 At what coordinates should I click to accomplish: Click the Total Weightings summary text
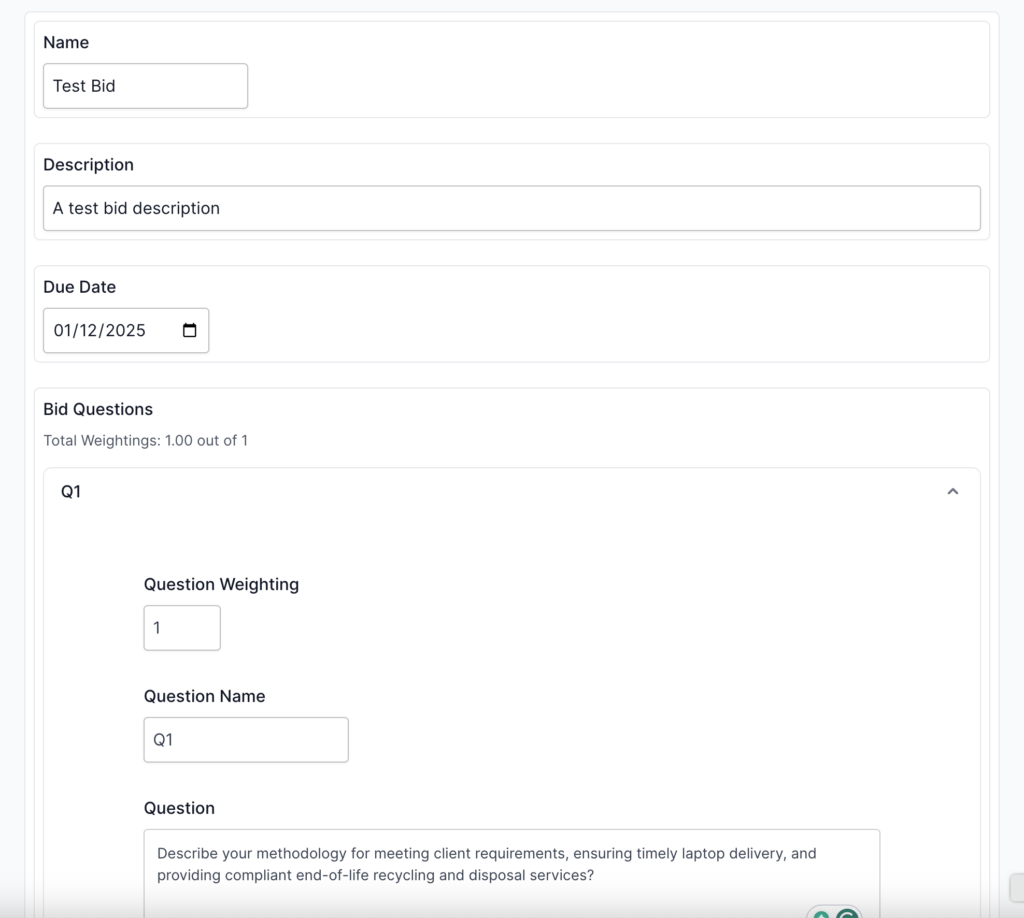tap(145, 440)
